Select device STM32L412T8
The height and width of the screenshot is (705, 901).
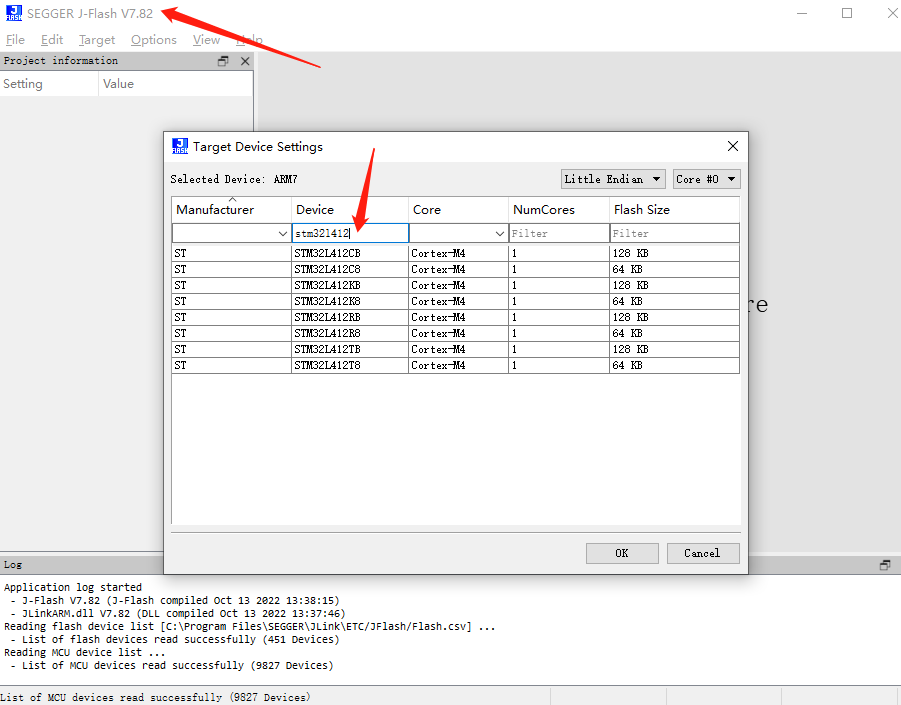click(350, 365)
